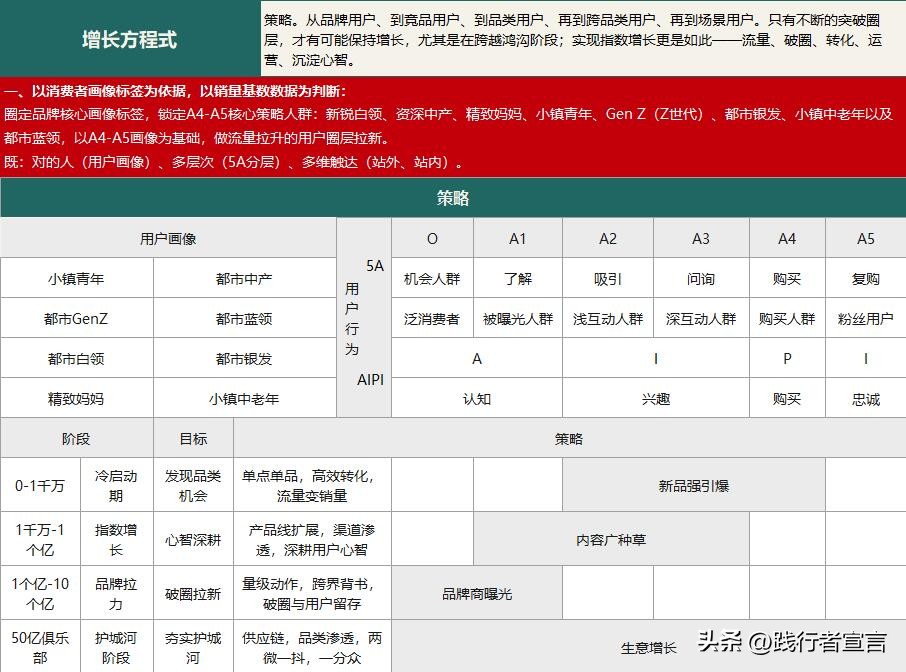Click the 泛消费者 audience cell

click(432, 318)
